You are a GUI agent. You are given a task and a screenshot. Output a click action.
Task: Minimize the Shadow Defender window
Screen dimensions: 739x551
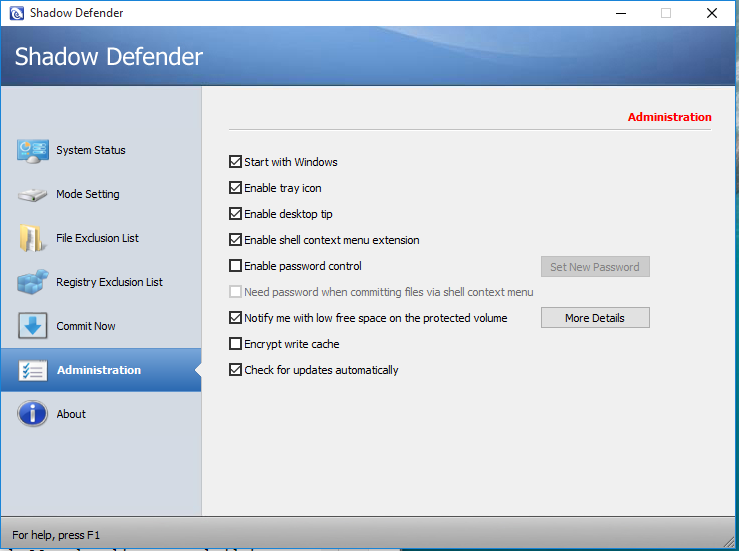[x=621, y=13]
